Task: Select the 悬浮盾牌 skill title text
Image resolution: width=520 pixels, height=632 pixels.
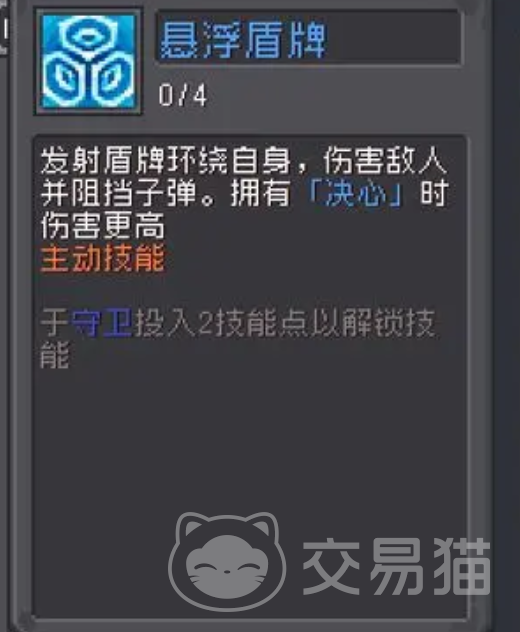Action: pyautogui.click(x=243, y=40)
